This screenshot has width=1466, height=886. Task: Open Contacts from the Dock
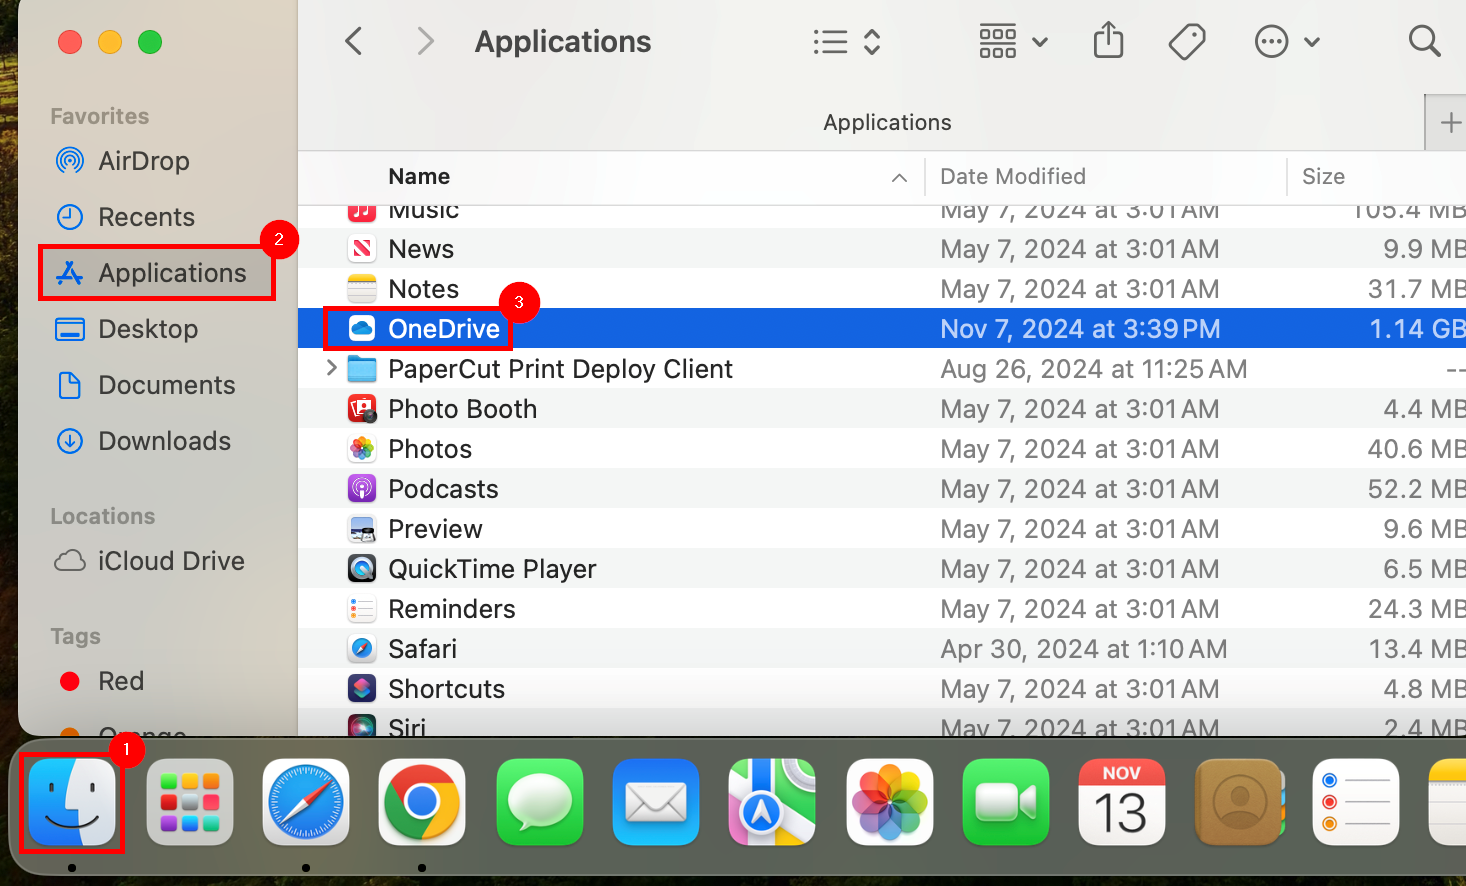tap(1239, 802)
